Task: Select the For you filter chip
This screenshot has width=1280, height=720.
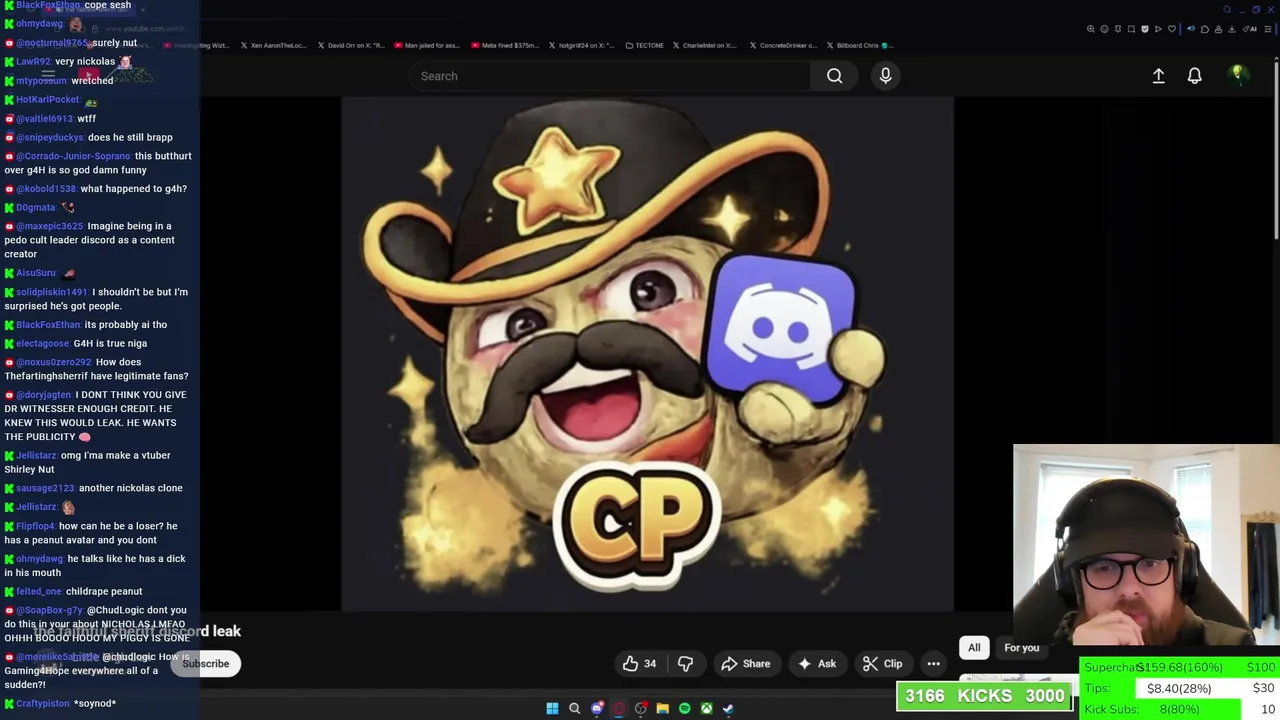Action: [1021, 648]
